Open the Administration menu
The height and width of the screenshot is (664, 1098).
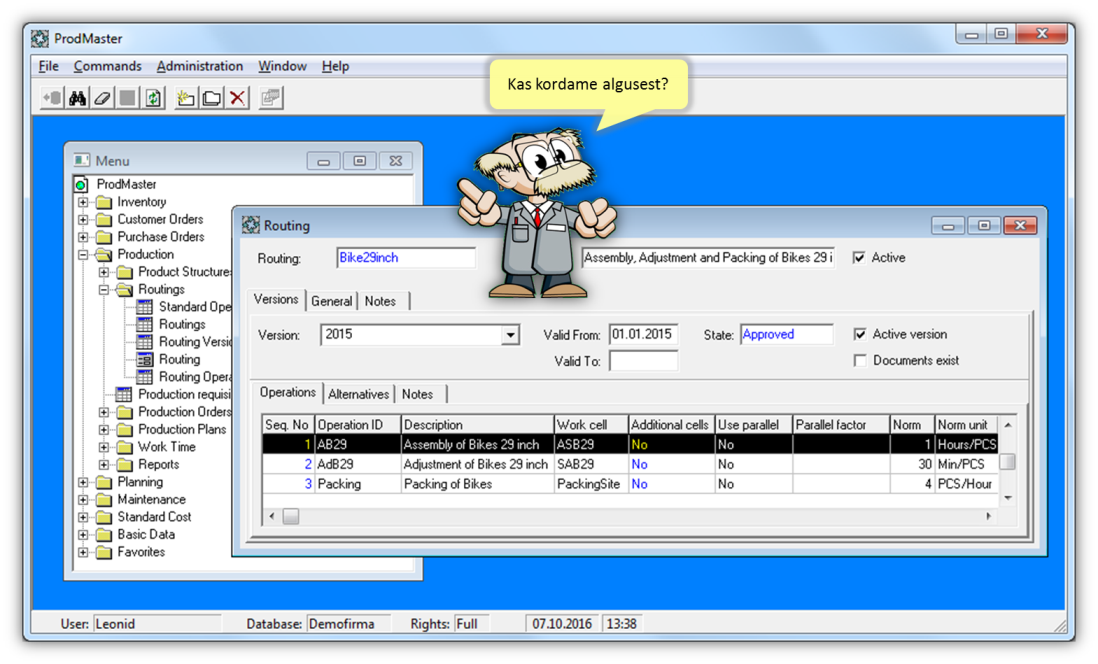click(199, 66)
